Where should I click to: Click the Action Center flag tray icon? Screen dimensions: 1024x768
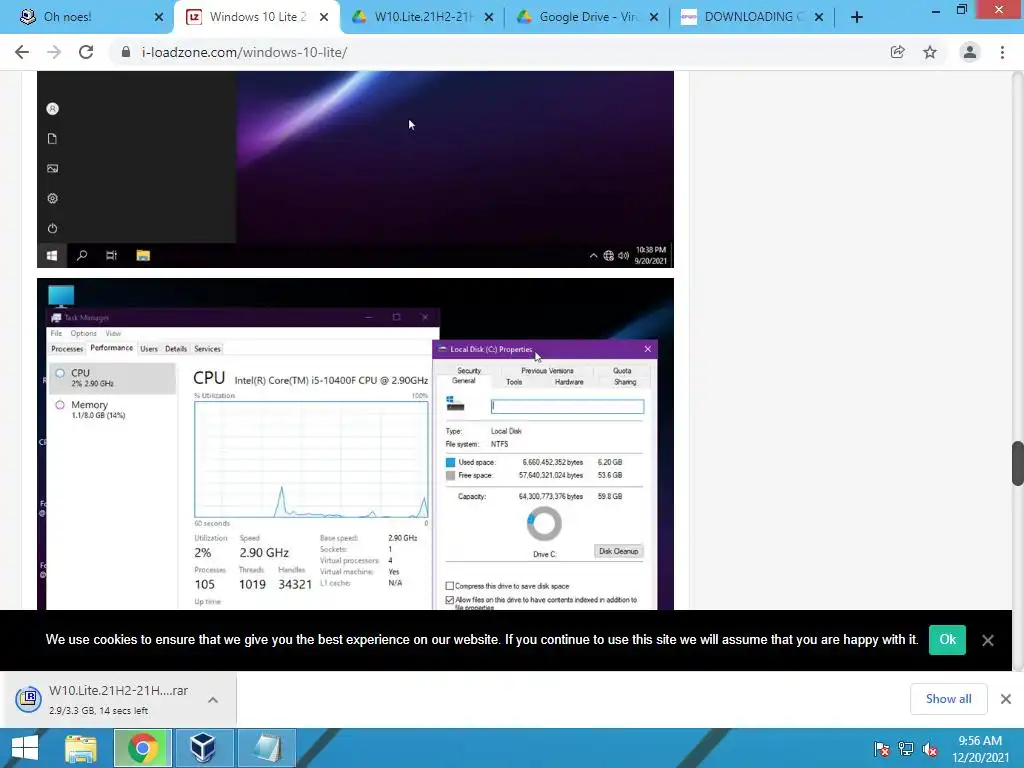pos(881,749)
